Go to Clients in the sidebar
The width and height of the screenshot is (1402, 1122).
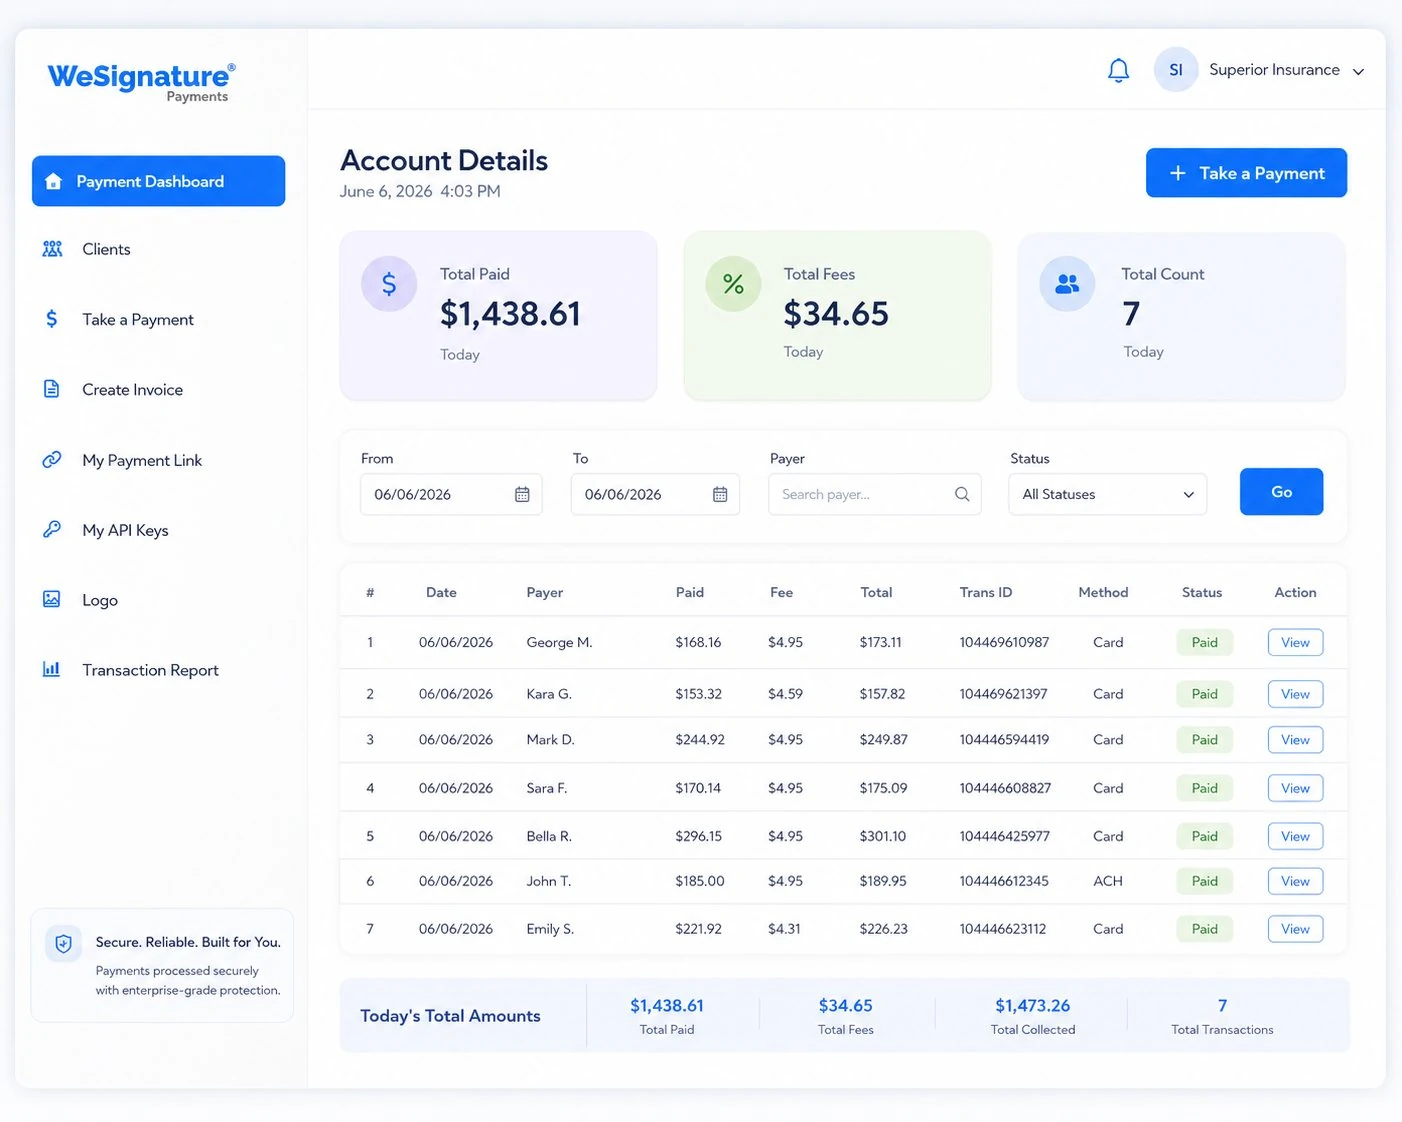click(x=106, y=249)
